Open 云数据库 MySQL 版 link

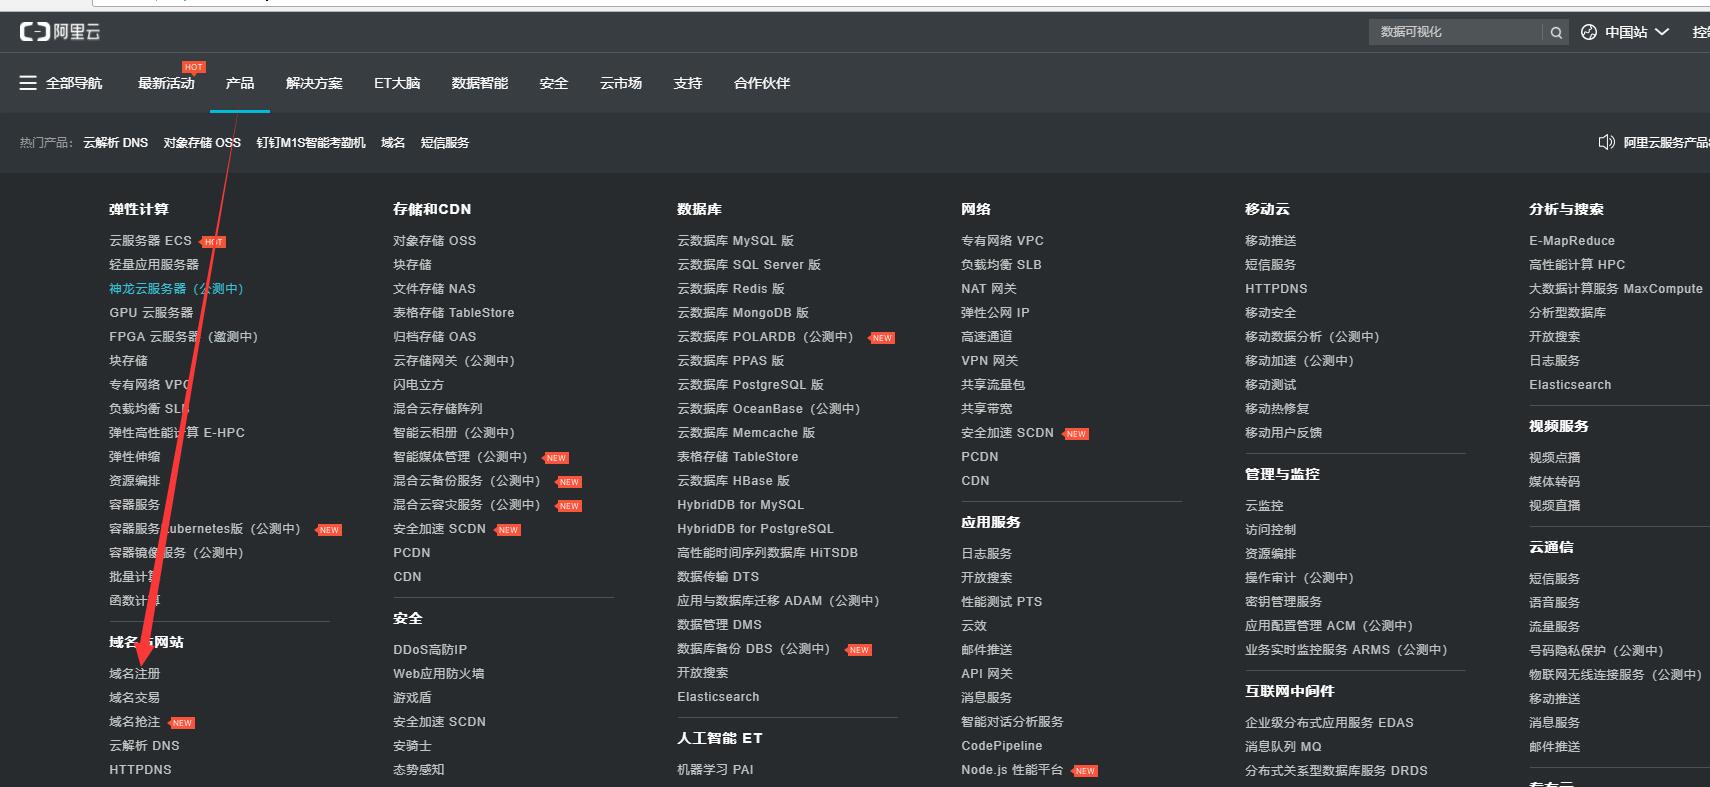[735, 241]
